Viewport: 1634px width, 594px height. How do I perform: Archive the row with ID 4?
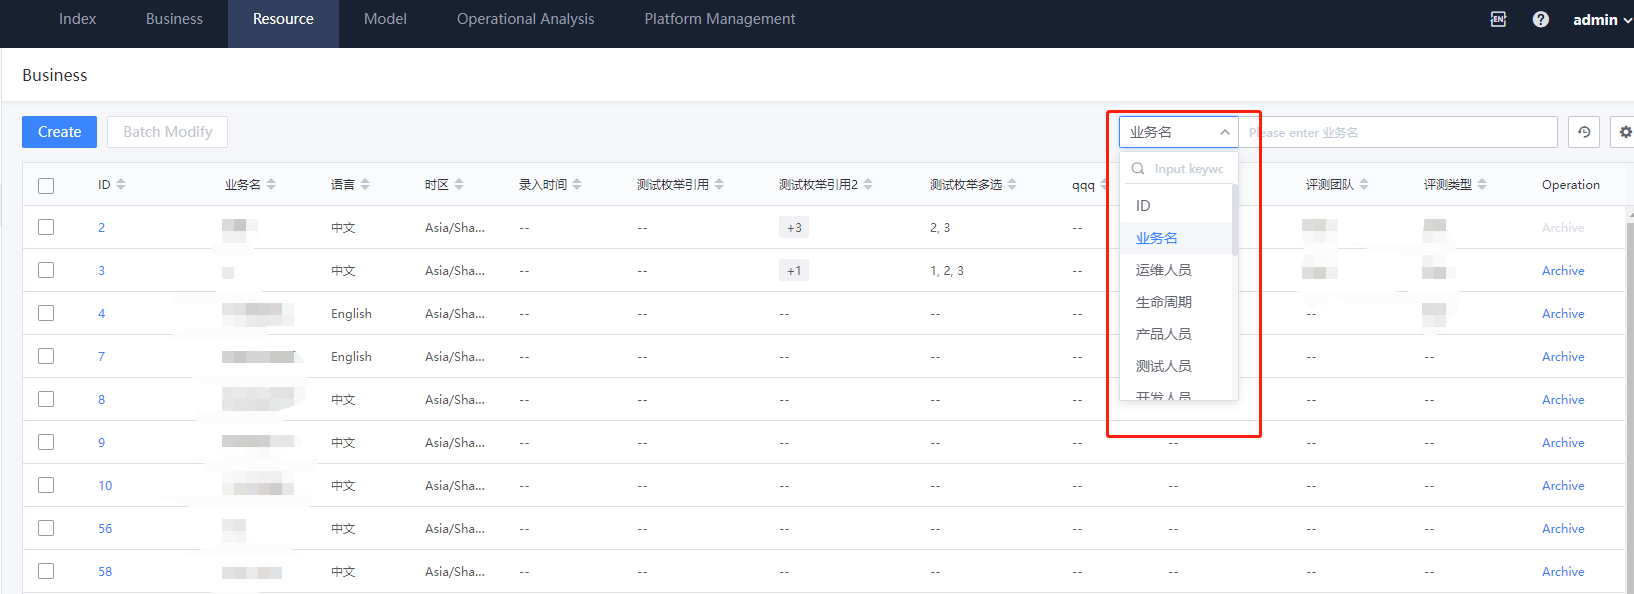[x=1563, y=313]
